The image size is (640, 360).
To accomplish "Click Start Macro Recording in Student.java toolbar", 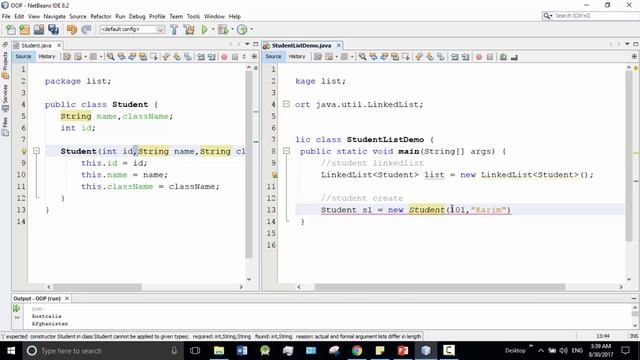I will point(224,57).
